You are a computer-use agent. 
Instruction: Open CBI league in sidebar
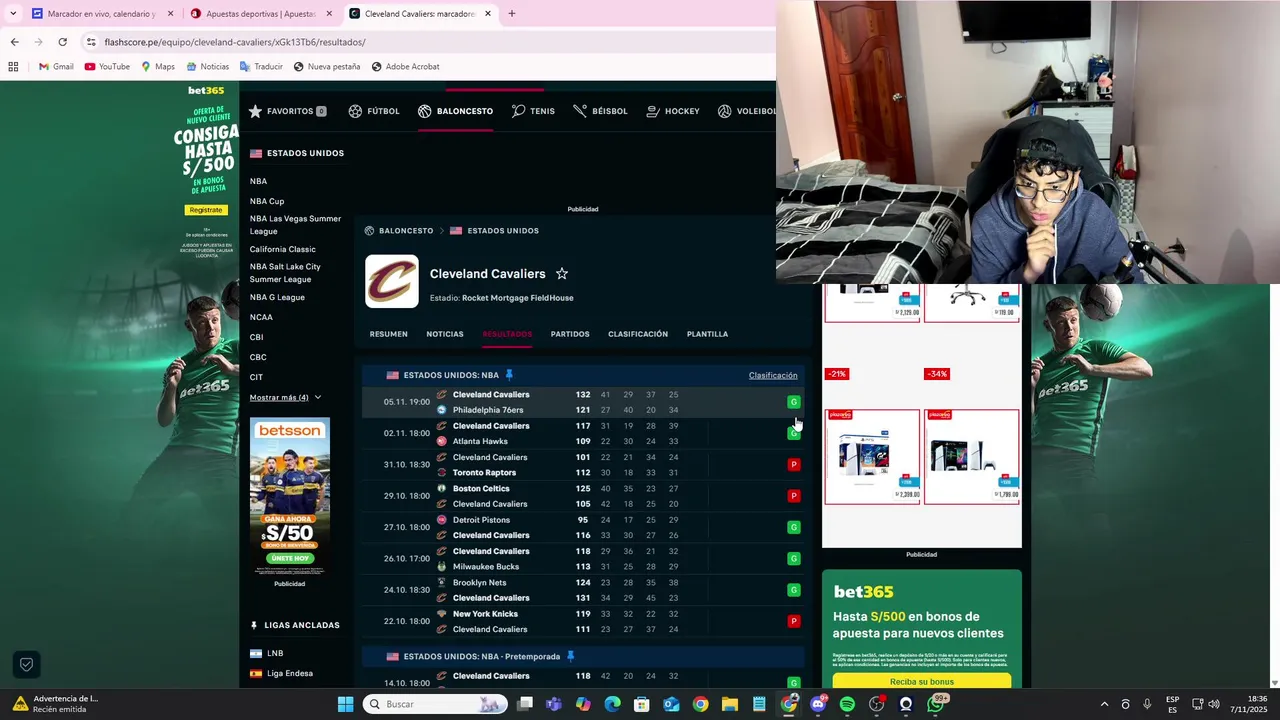tap(256, 337)
